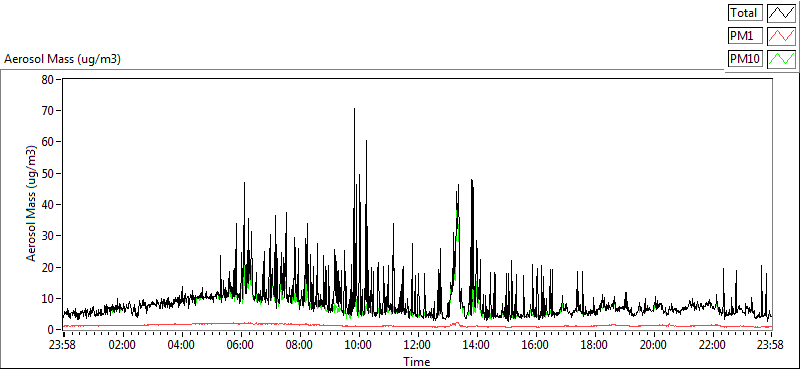Click the 22:00 time axis label
This screenshot has width=800, height=369.
pos(711,345)
